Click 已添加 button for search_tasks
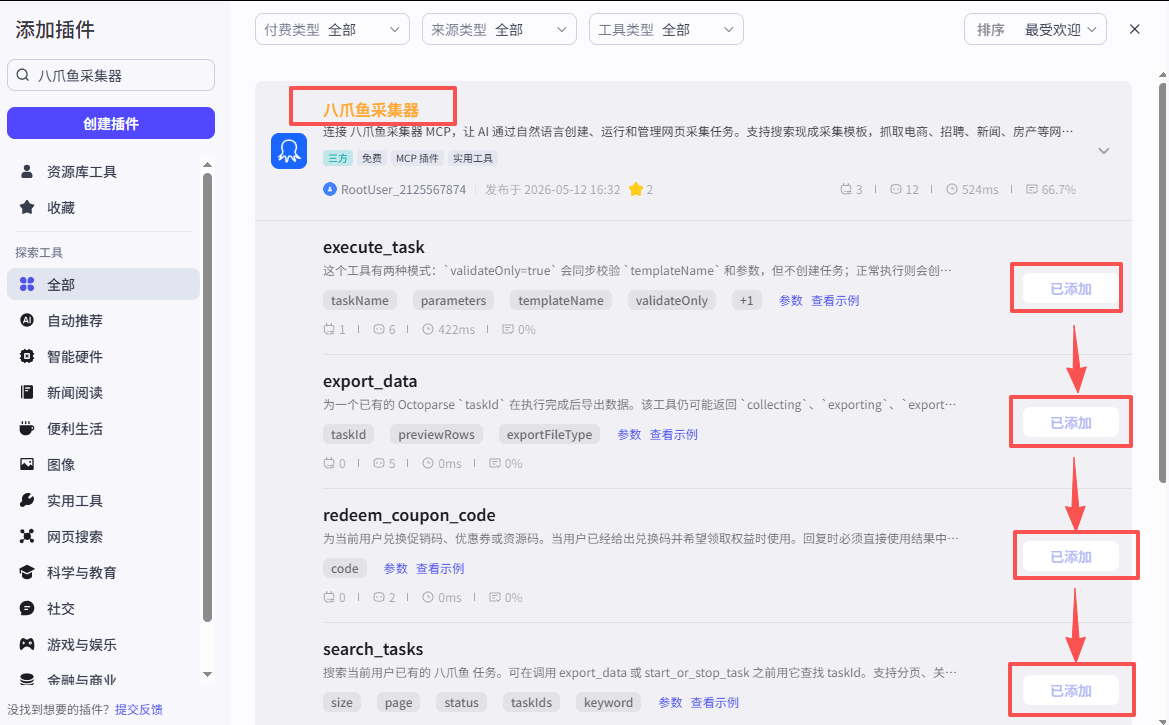 pos(1071,691)
